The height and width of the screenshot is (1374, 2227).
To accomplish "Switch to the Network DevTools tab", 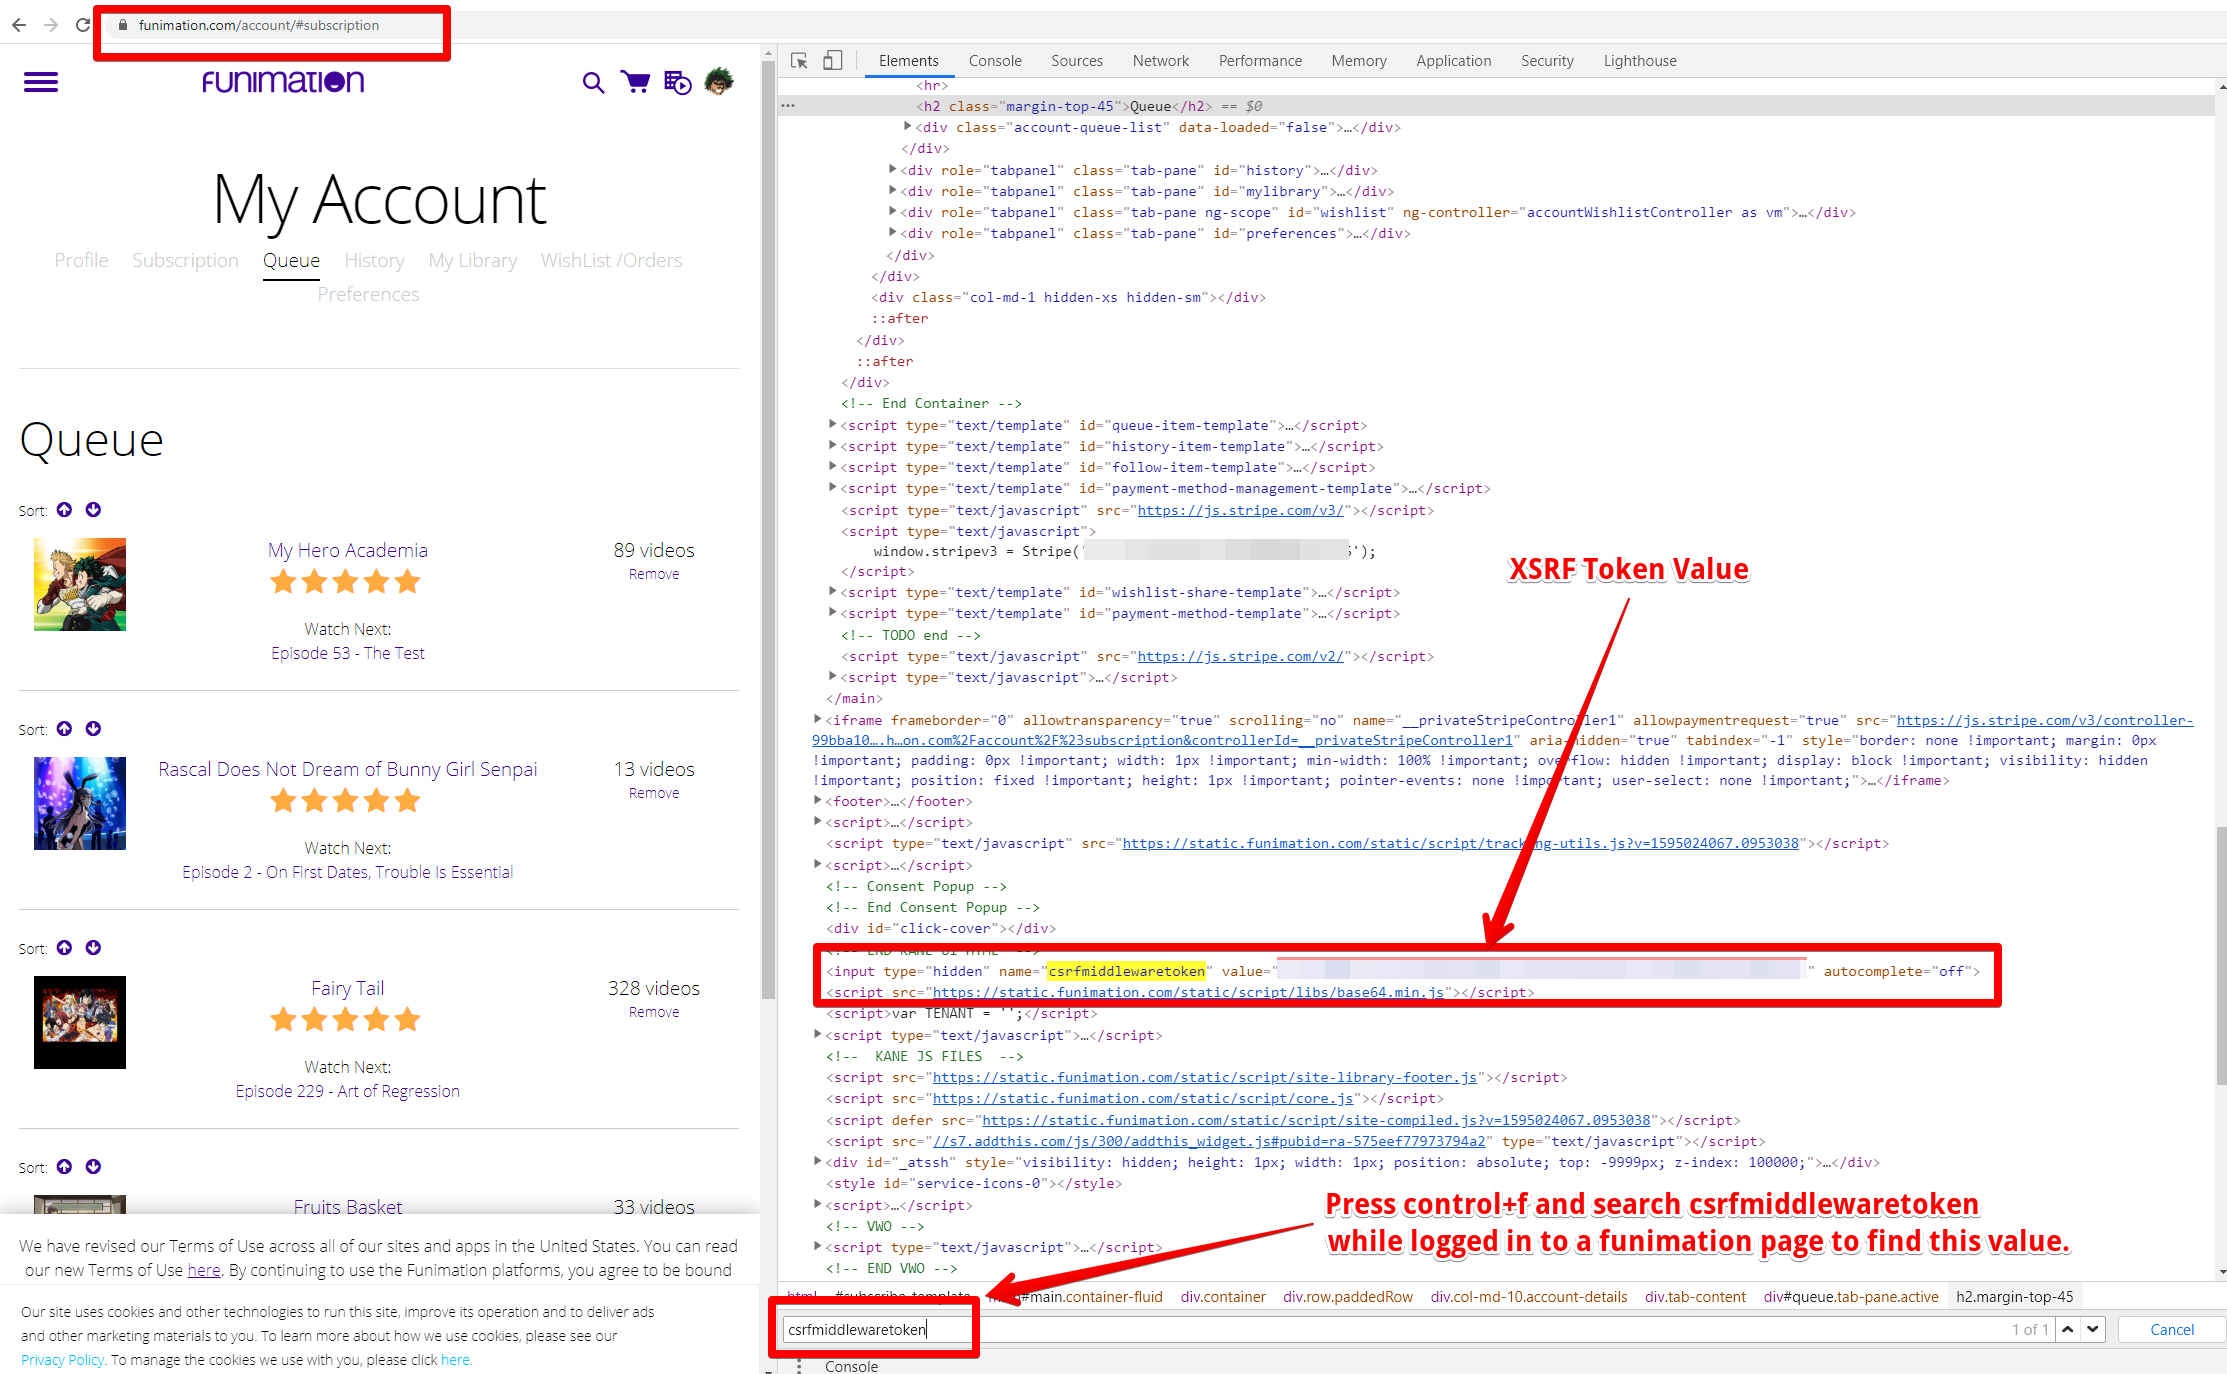I will coord(1160,61).
